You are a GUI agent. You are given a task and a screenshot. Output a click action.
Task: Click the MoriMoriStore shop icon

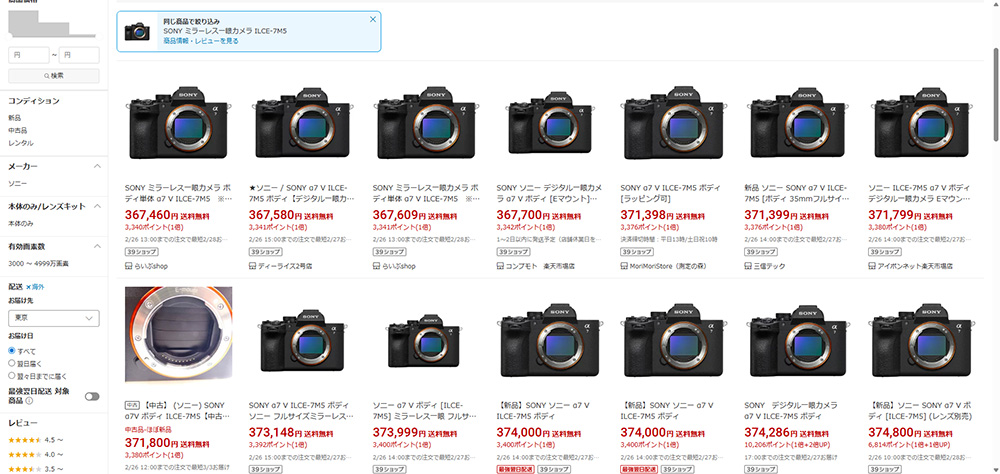[624, 266]
